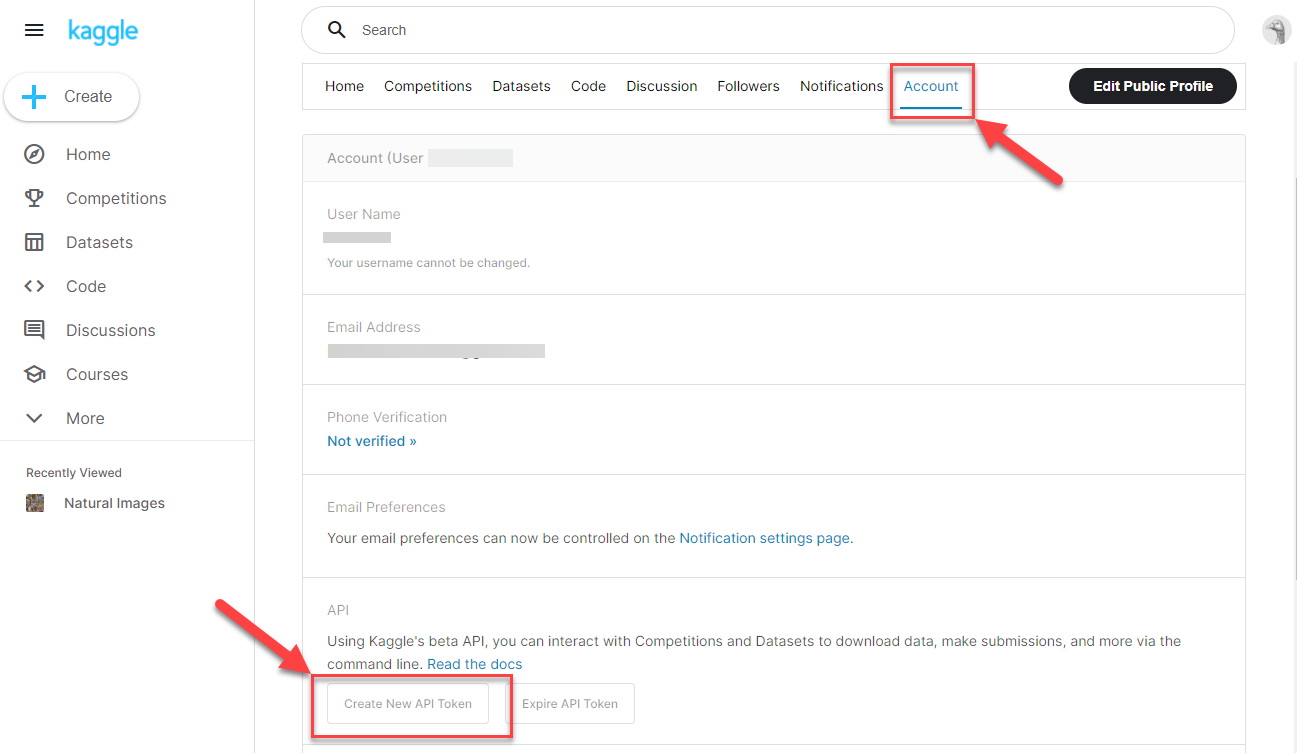Open Competitions in the sidebar

click(116, 198)
